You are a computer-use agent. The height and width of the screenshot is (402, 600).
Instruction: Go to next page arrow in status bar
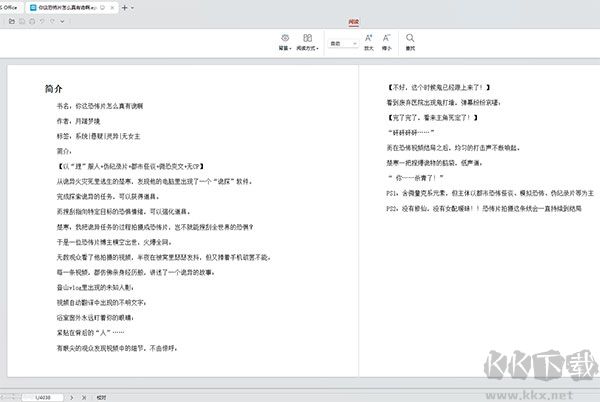[72, 397]
